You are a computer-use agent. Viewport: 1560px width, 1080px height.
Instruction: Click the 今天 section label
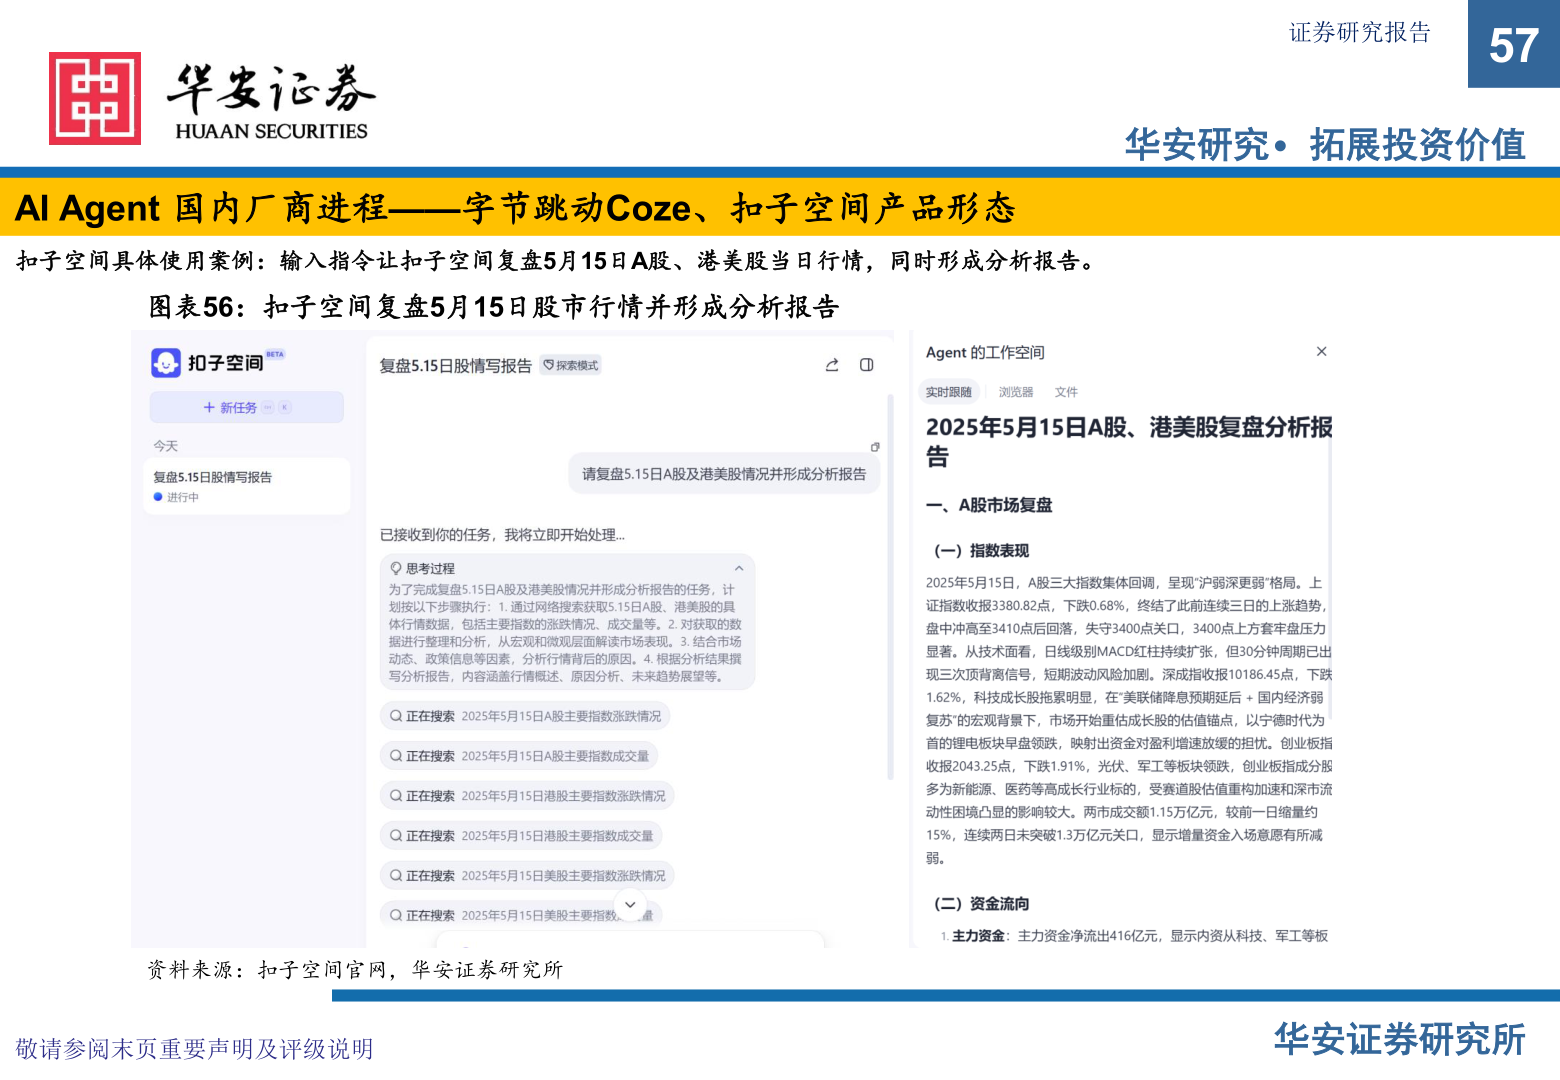pyautogui.click(x=166, y=446)
